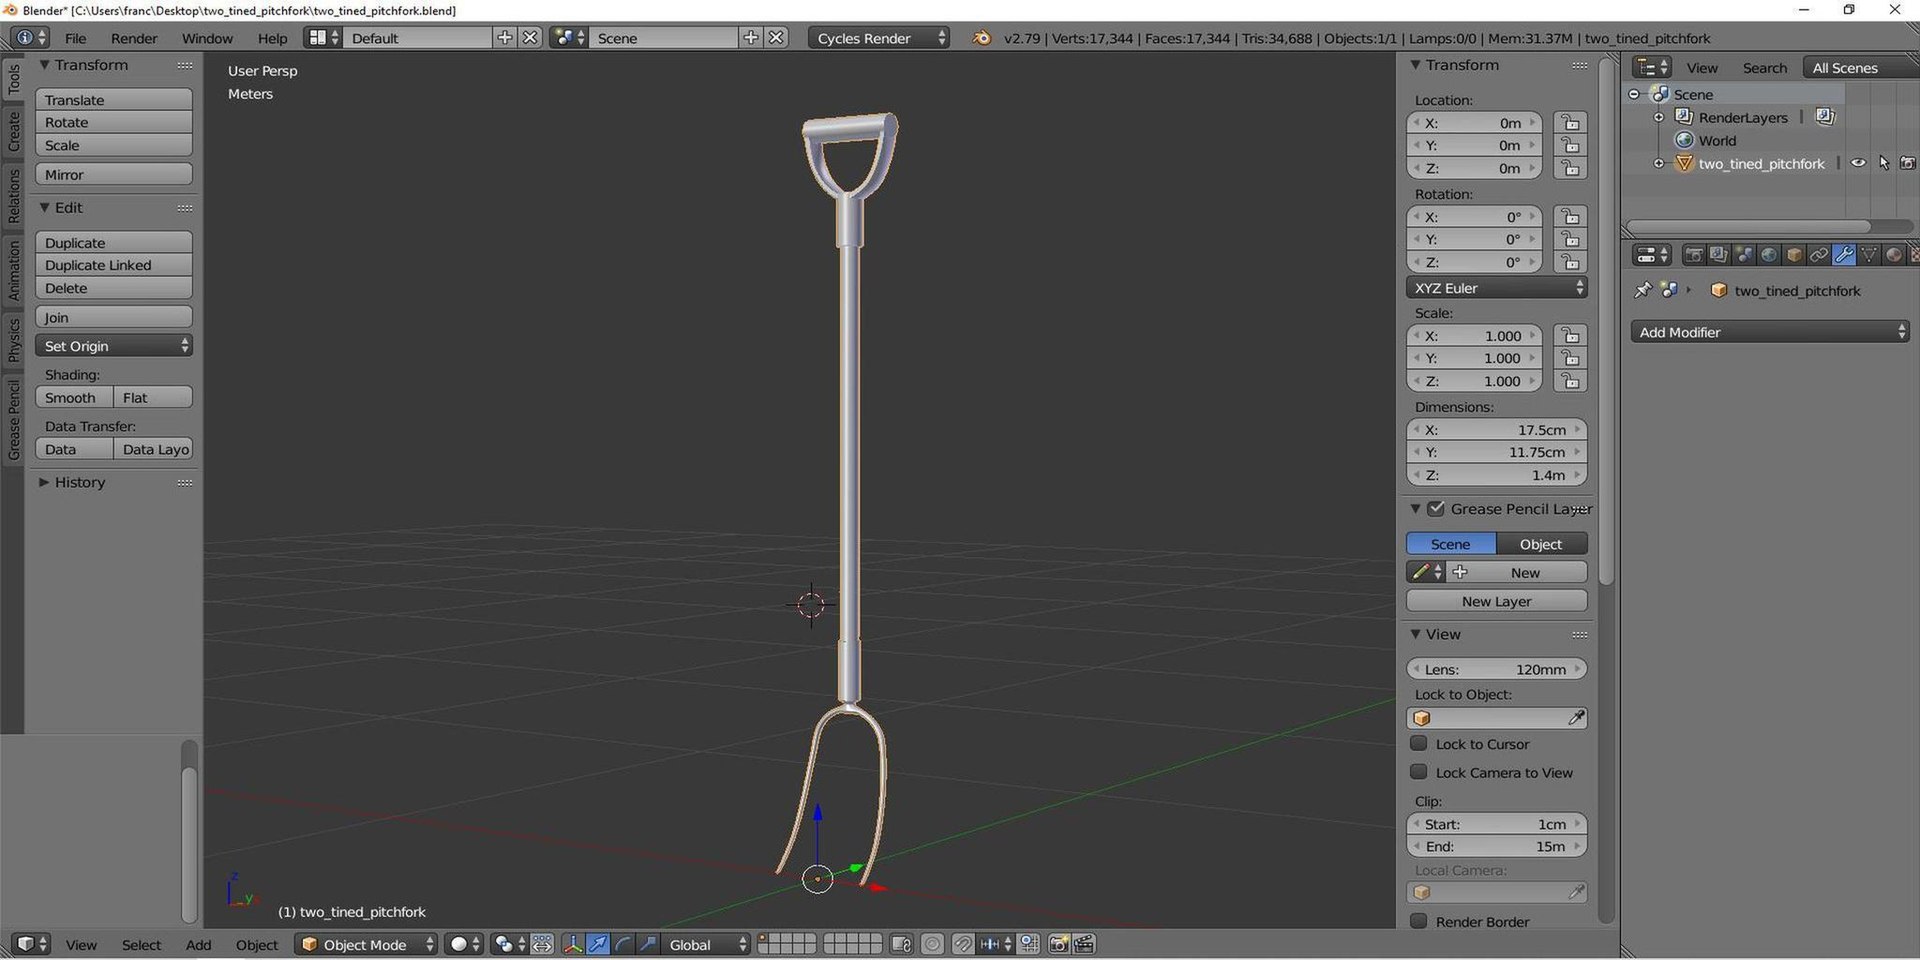Open the Render properties camera tab
This screenshot has height=960, width=1920.
tap(1693, 255)
